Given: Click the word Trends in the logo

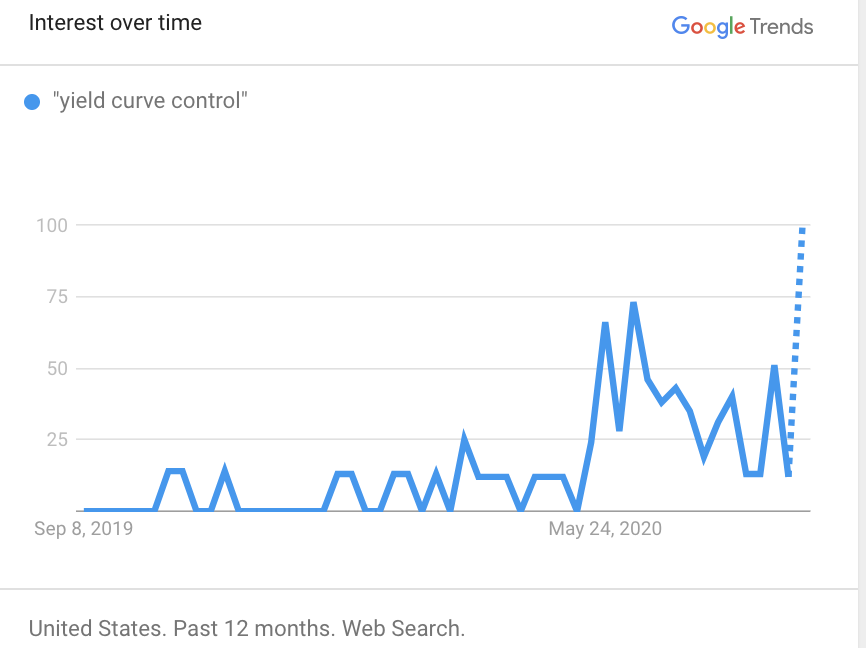Looking at the screenshot, I should coord(781,27).
